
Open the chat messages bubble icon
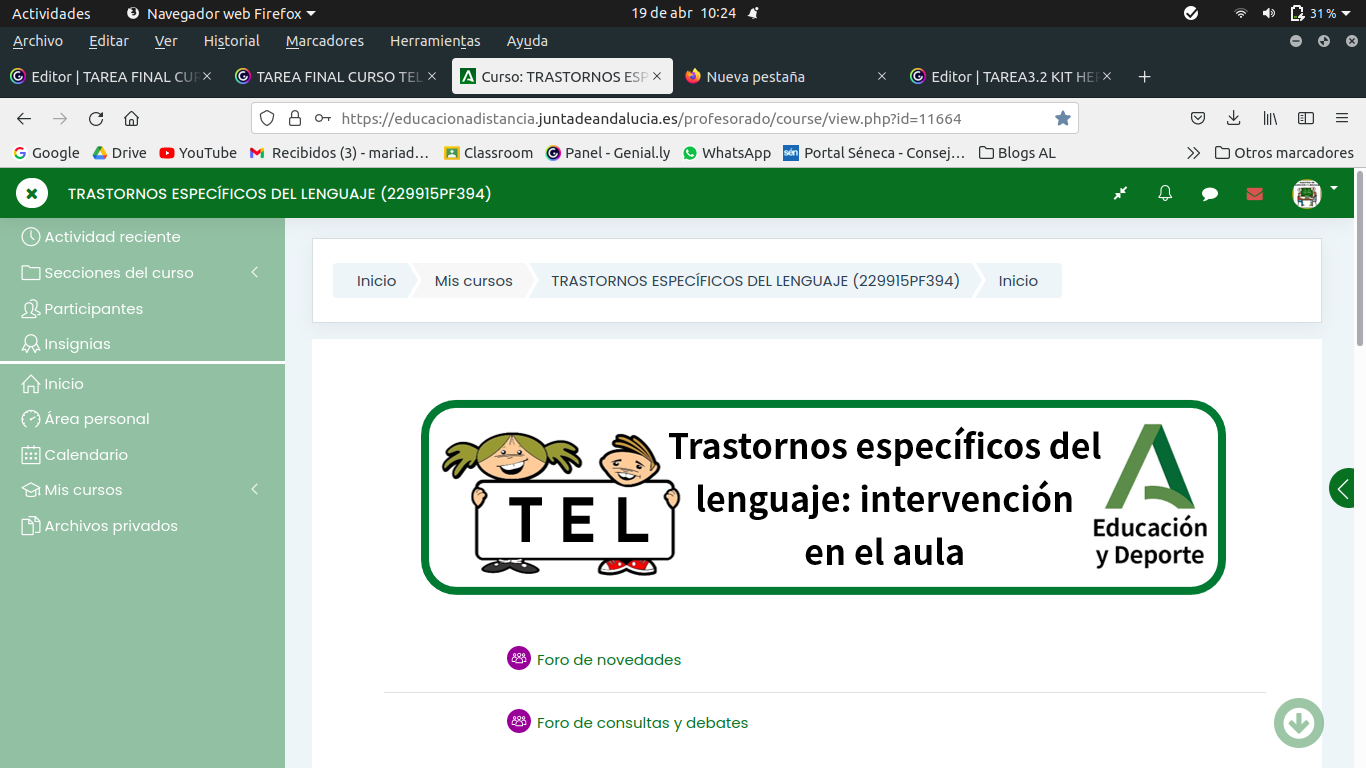tap(1209, 192)
